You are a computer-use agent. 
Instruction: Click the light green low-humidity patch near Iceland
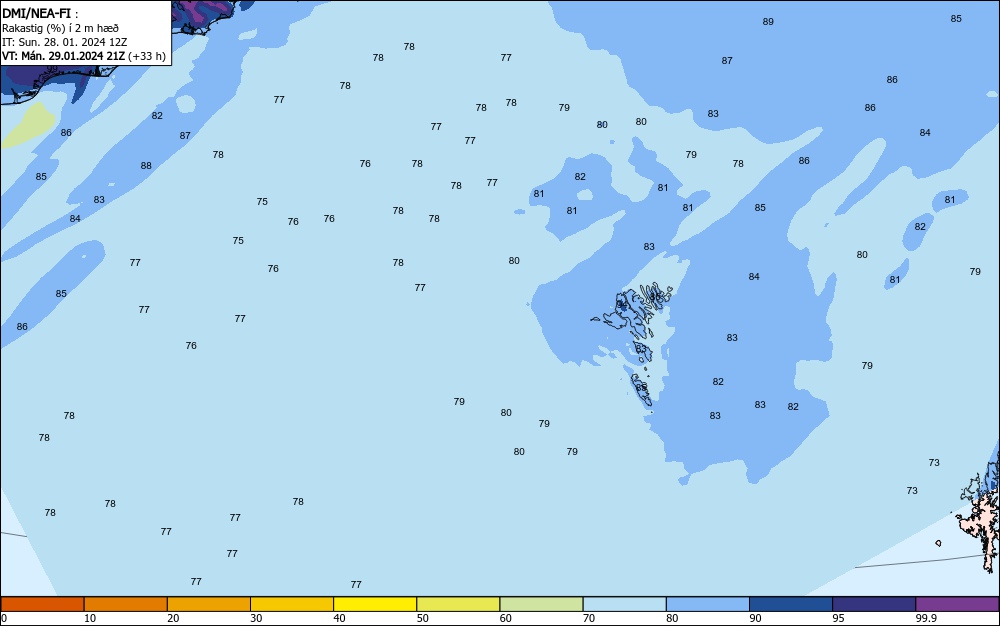click(29, 125)
